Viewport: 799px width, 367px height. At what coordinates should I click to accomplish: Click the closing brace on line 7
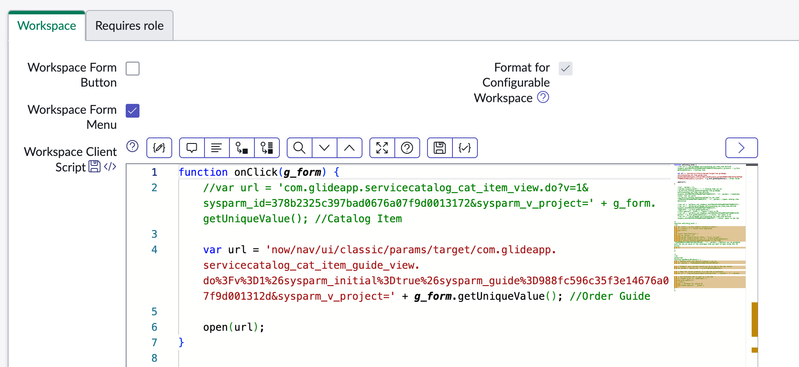tap(181, 343)
